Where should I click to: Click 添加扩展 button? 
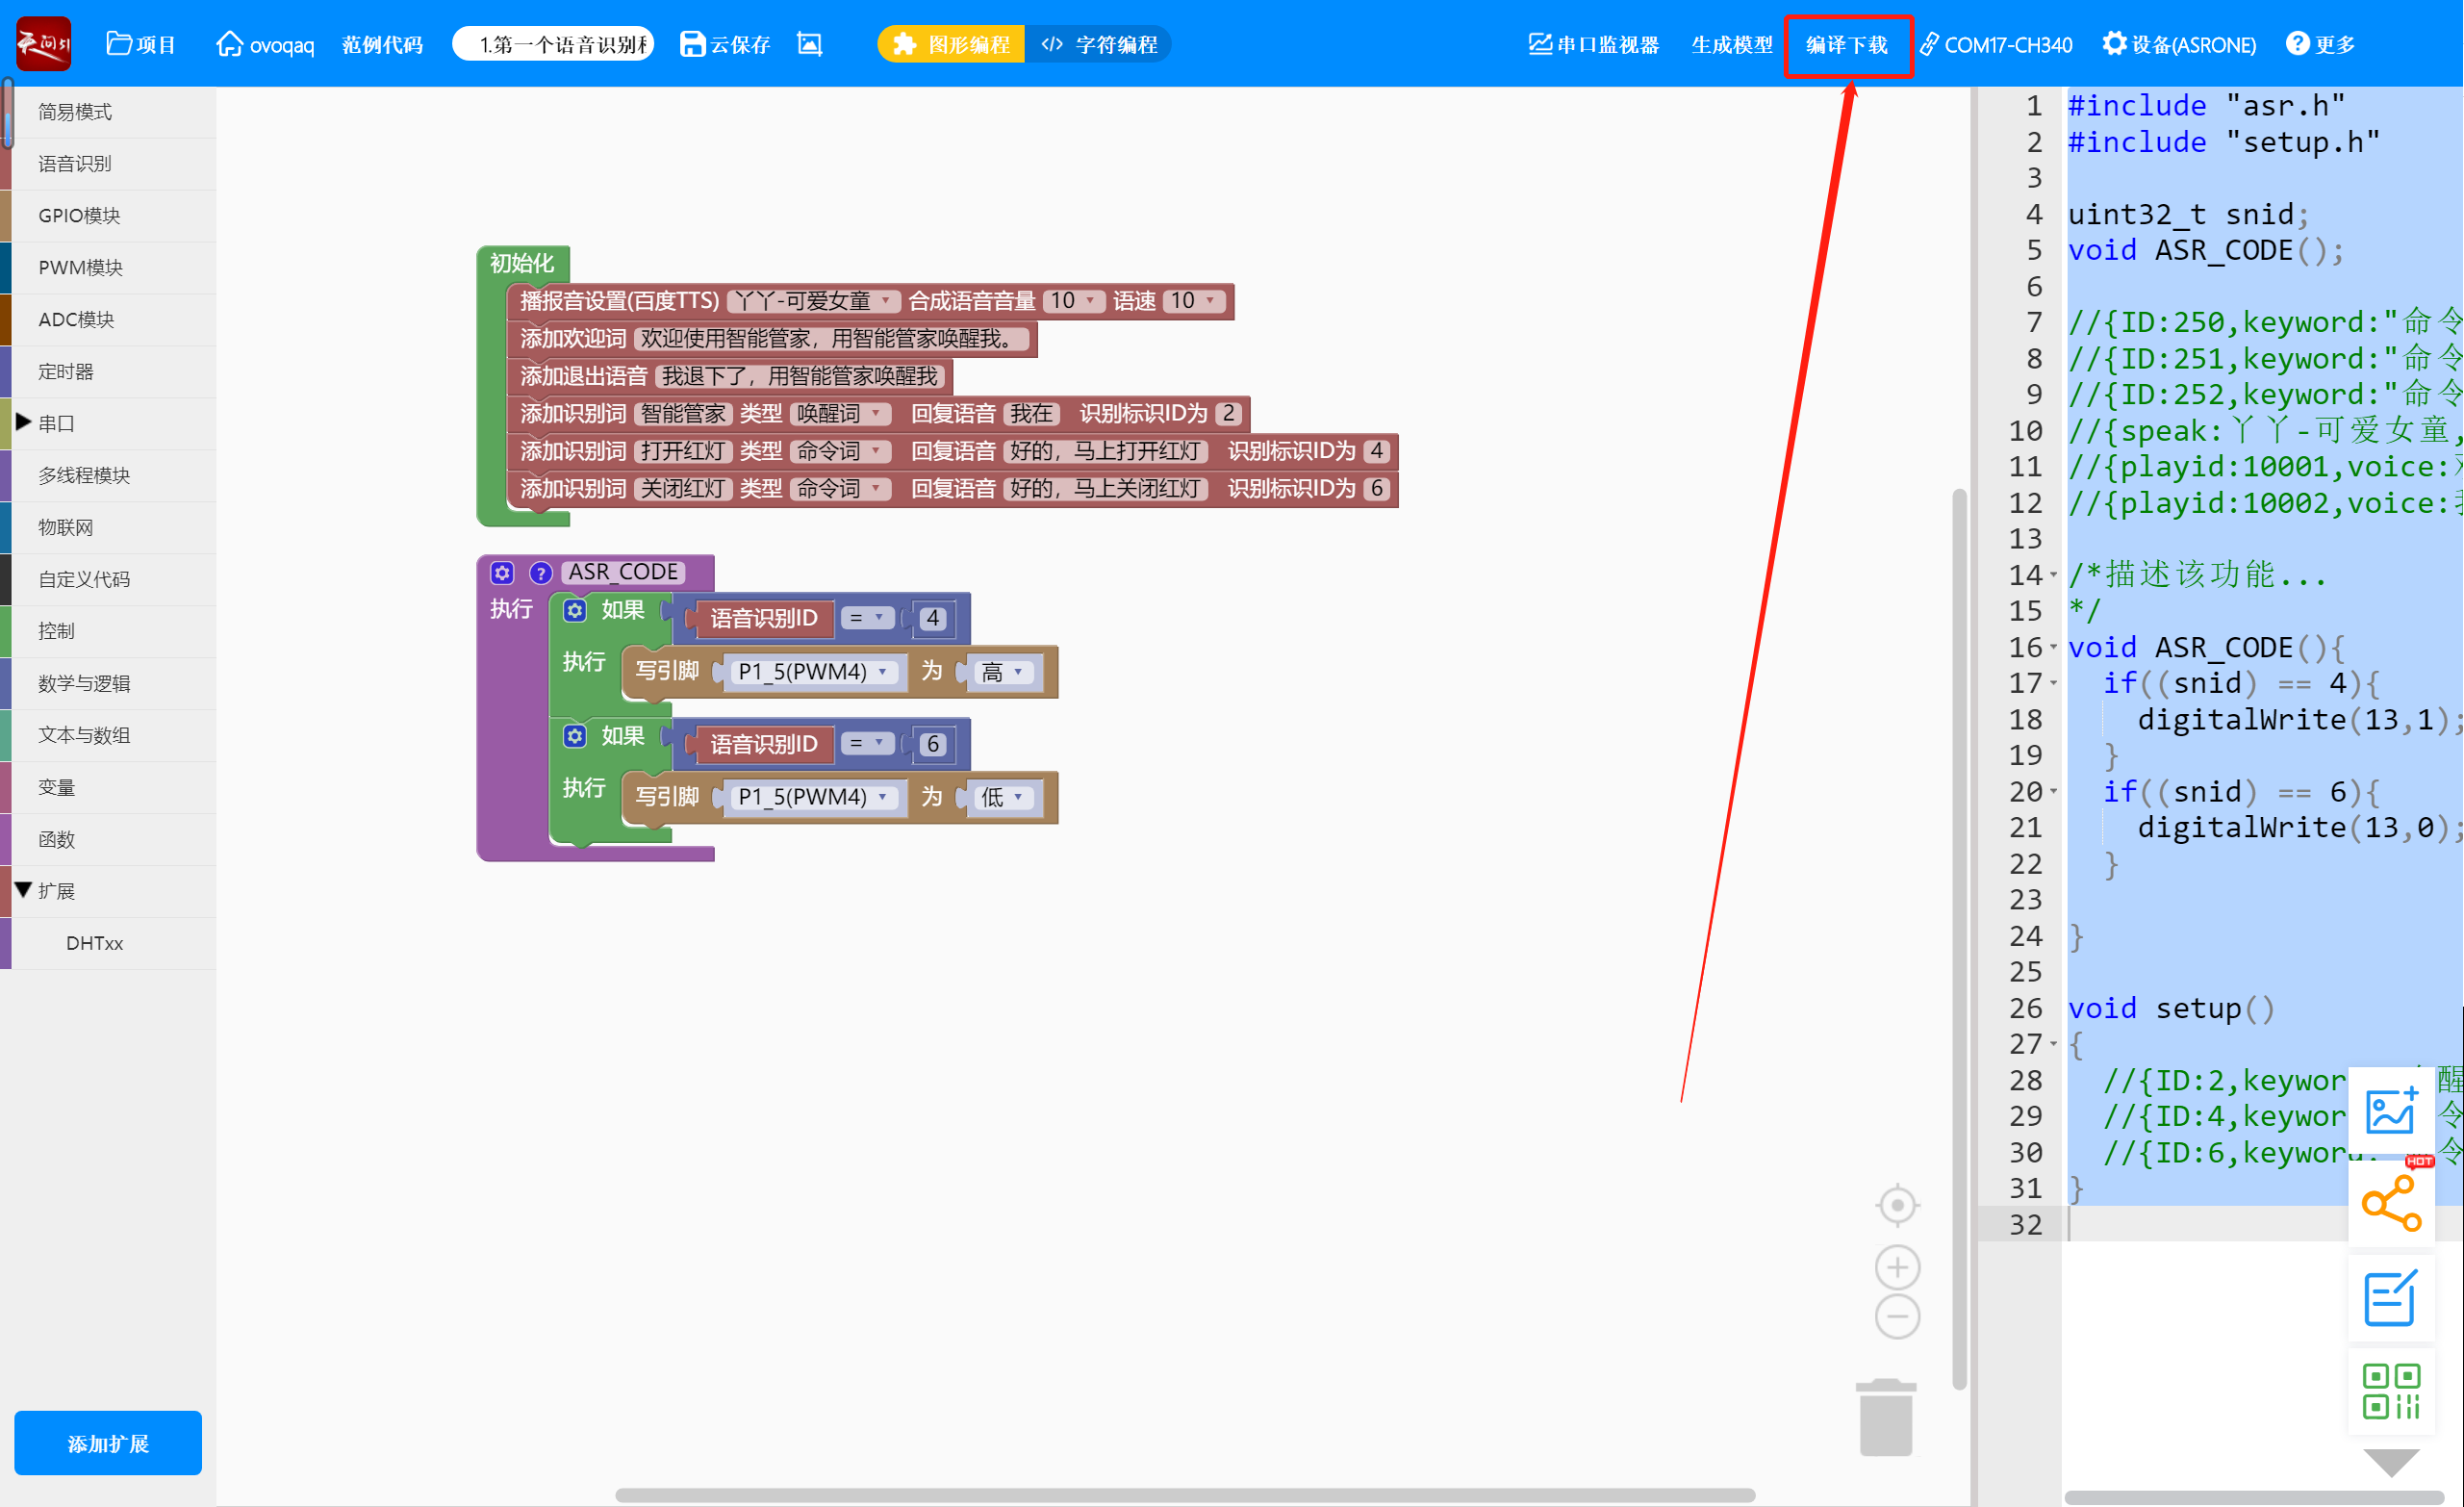[108, 1443]
